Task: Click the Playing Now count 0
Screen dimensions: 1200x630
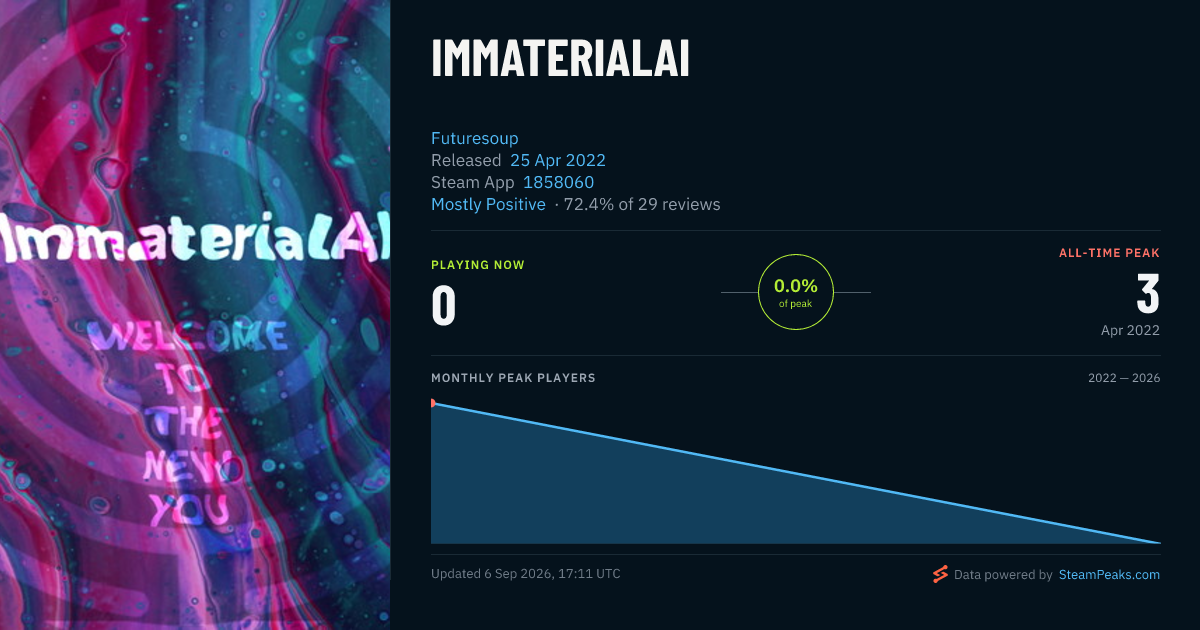Action: pyautogui.click(x=444, y=306)
